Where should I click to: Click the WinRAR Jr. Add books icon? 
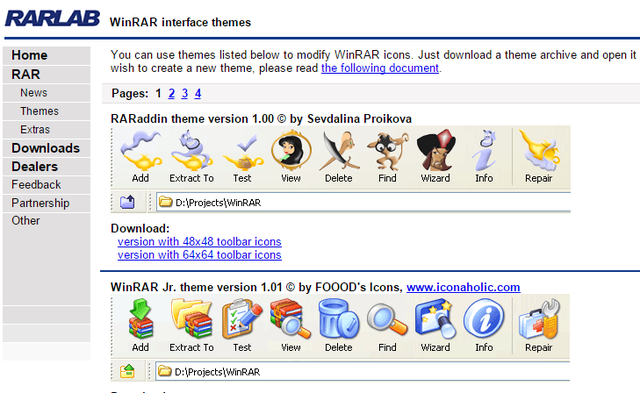[x=141, y=319]
